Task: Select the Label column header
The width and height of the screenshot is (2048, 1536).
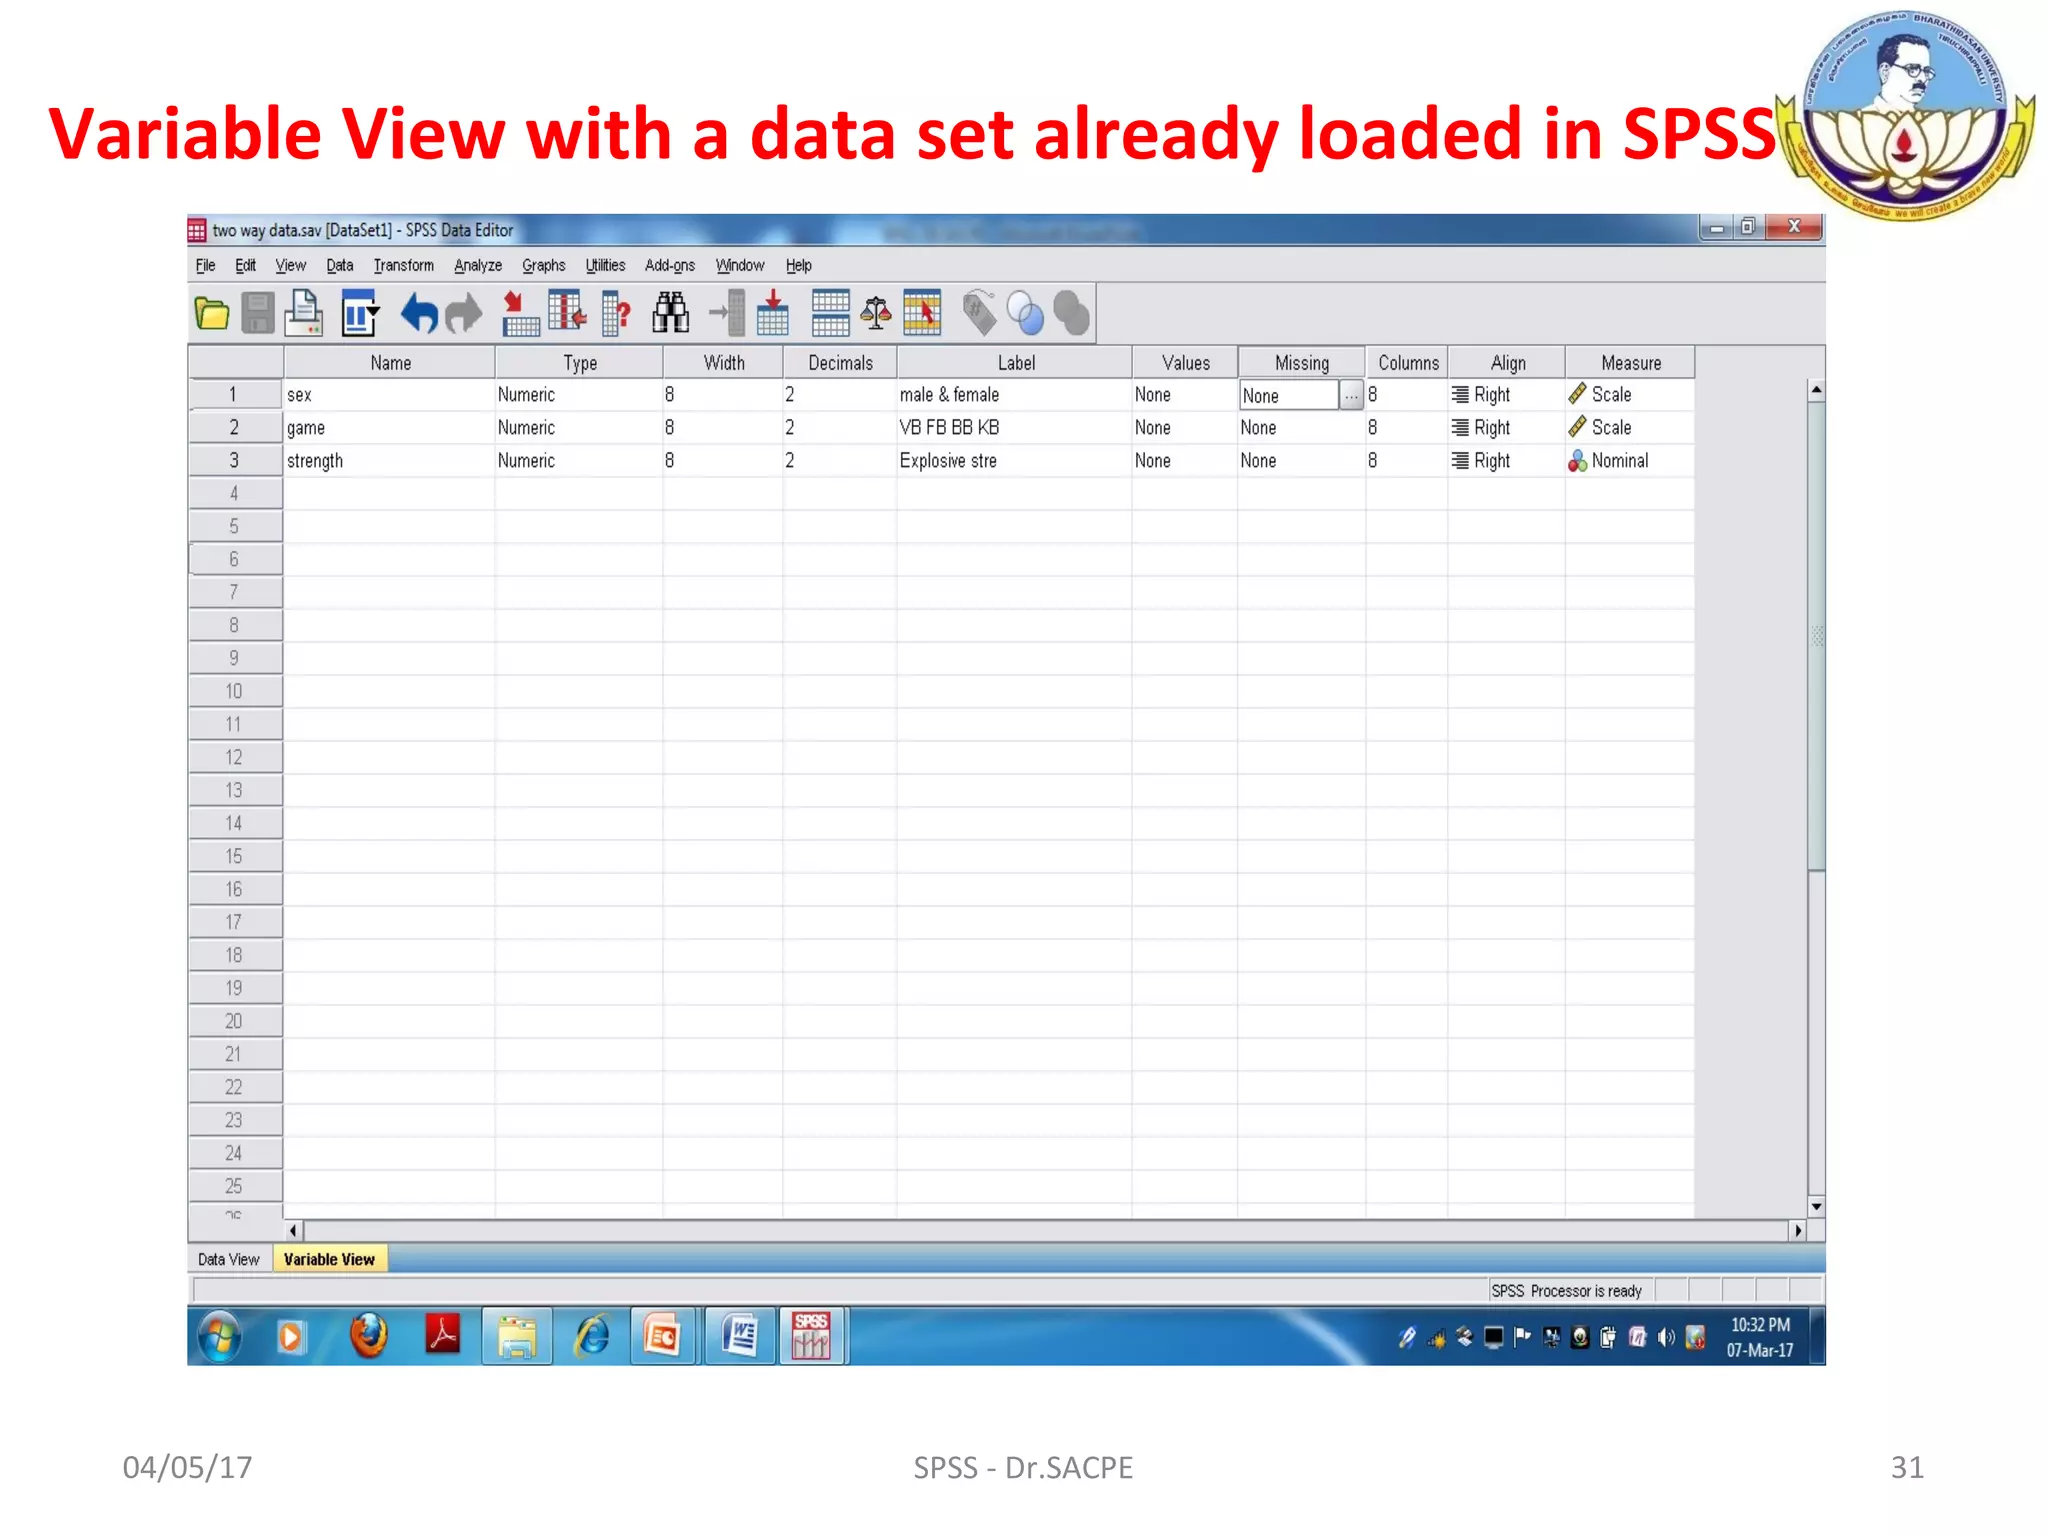Action: tap(1015, 362)
